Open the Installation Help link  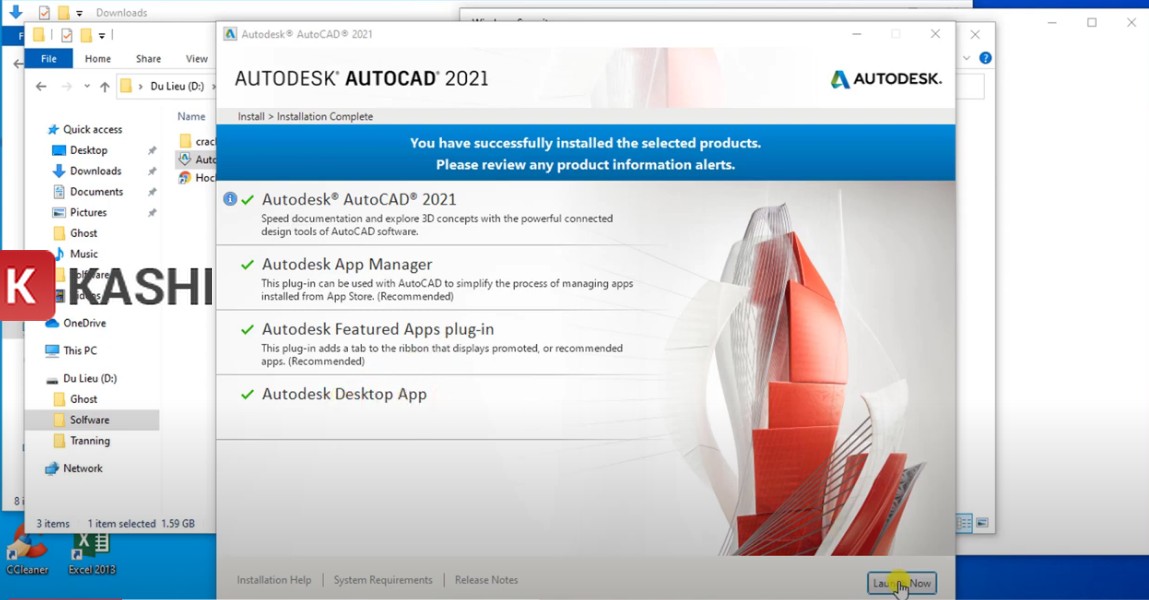pos(274,580)
